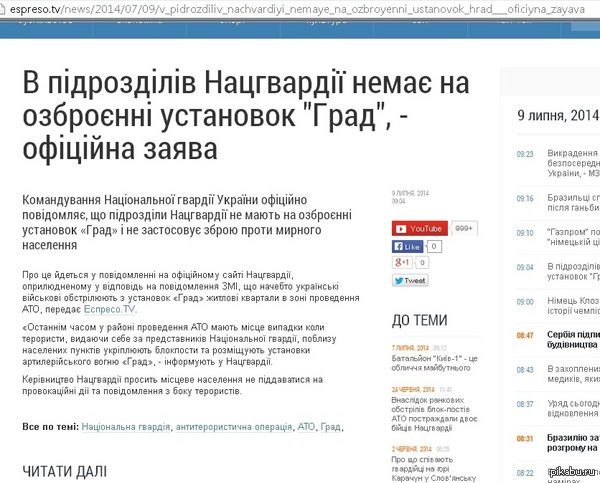The height and width of the screenshot is (483, 600).
Task: Click the Google +1 count bubble
Action: pos(427,262)
